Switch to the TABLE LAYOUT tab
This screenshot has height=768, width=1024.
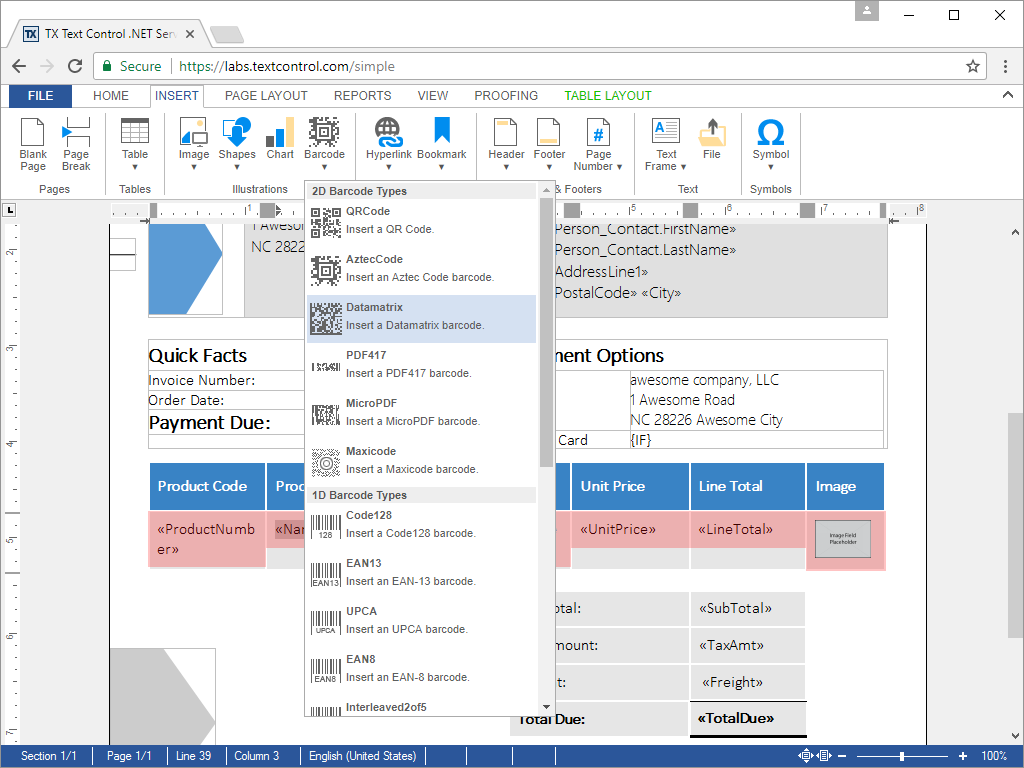click(x=608, y=96)
